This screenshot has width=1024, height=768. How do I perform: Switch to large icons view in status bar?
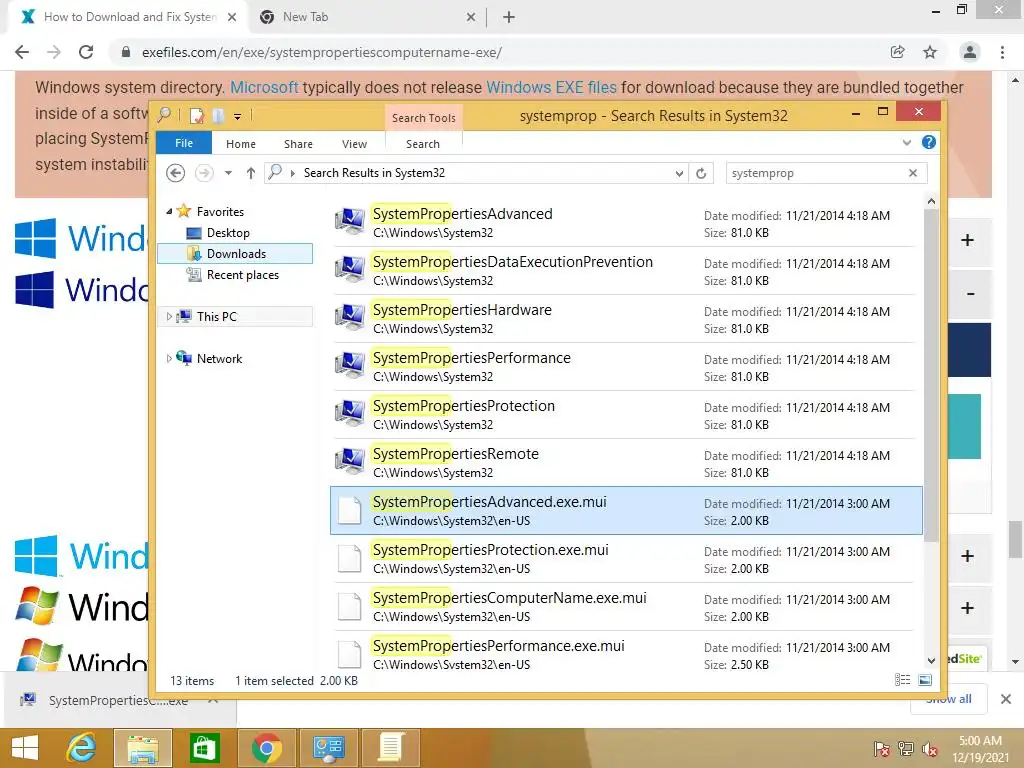[925, 680]
